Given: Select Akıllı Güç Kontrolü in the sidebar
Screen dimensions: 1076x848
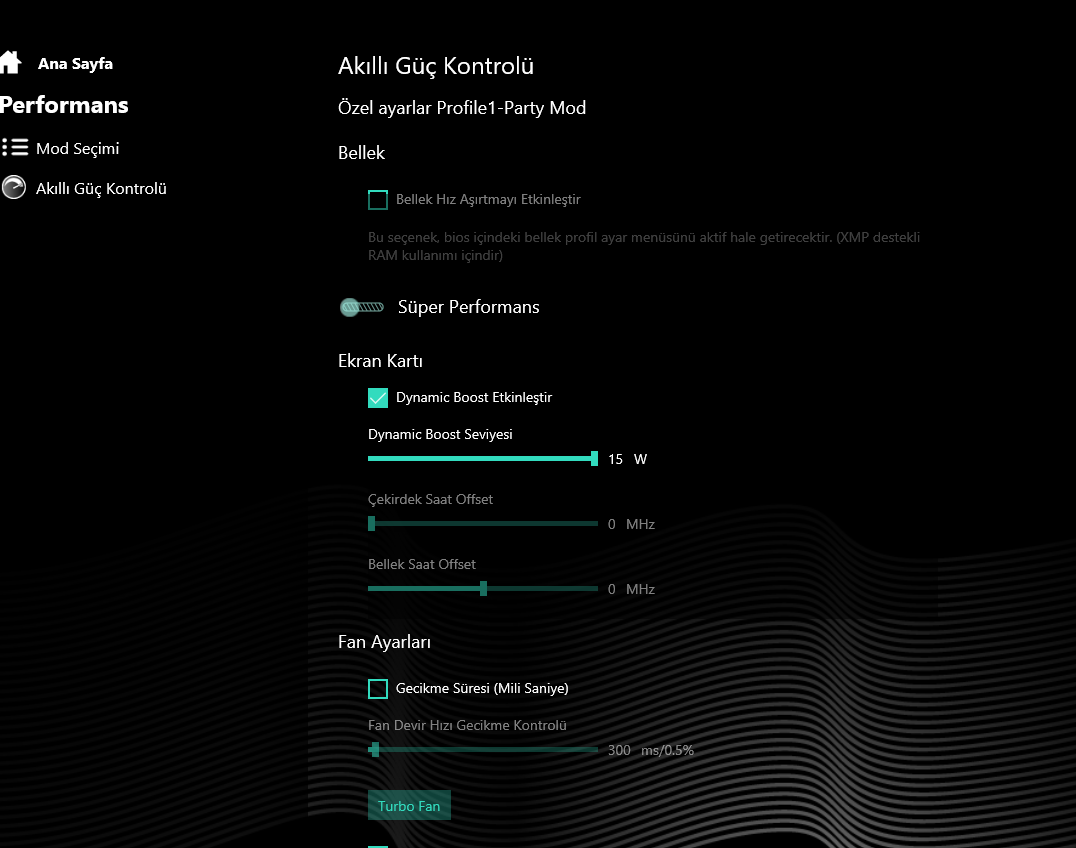Looking at the screenshot, I should point(101,189).
